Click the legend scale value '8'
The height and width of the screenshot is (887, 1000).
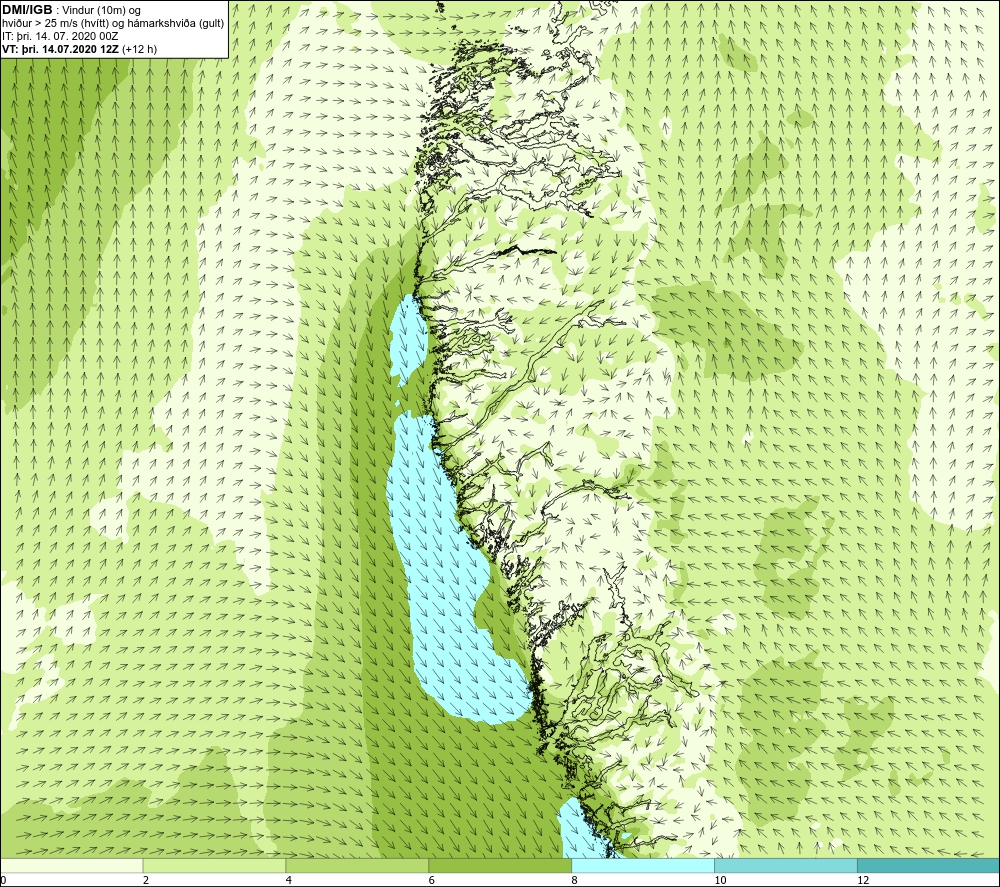pos(575,881)
